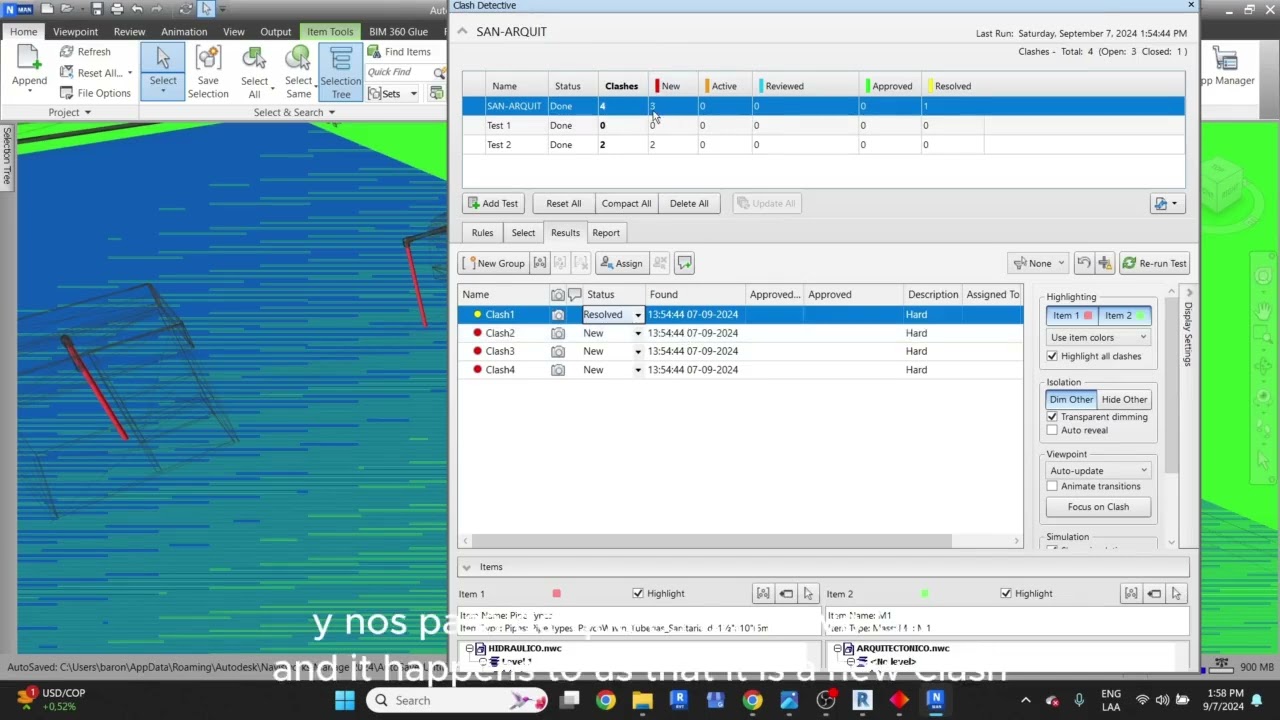Toggle Item 1 highlighting button

(1072, 316)
